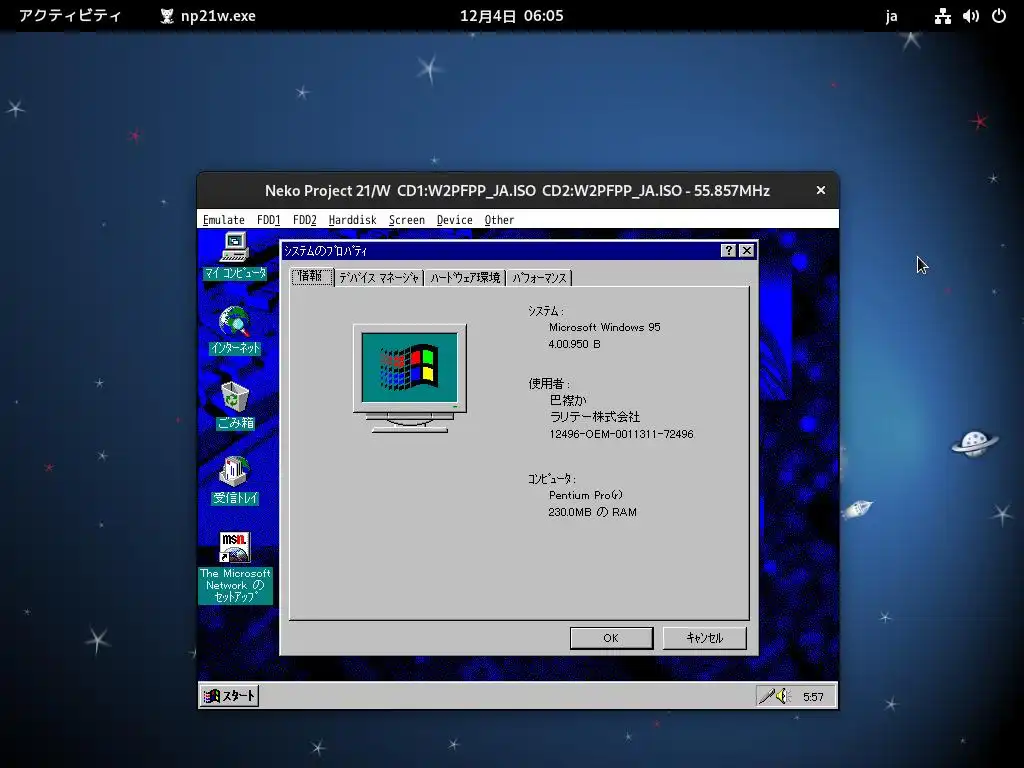Click the 5:57 clock in the taskbar

click(x=813, y=697)
